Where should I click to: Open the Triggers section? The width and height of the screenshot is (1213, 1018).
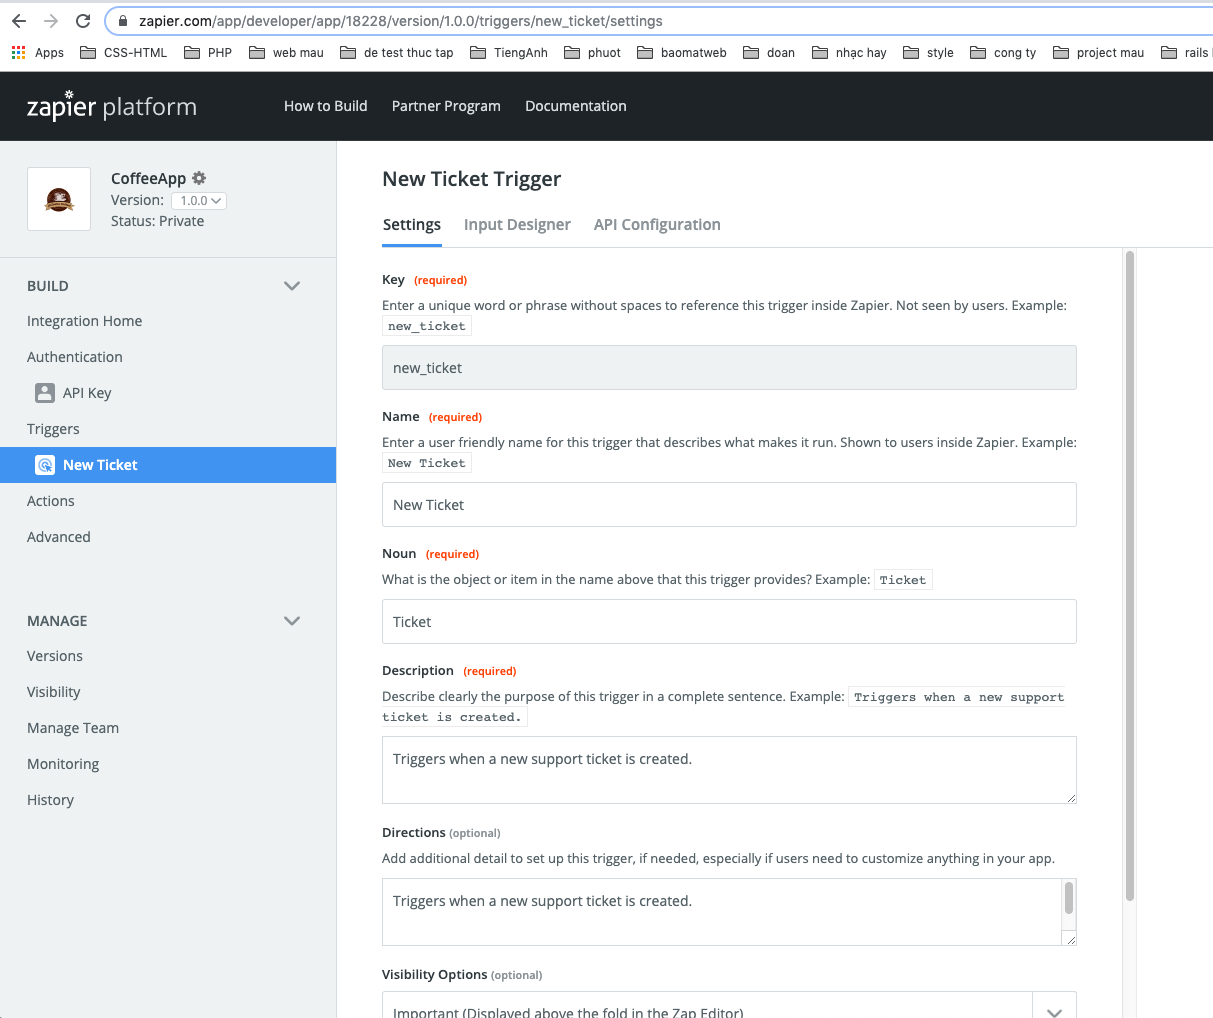pos(53,429)
